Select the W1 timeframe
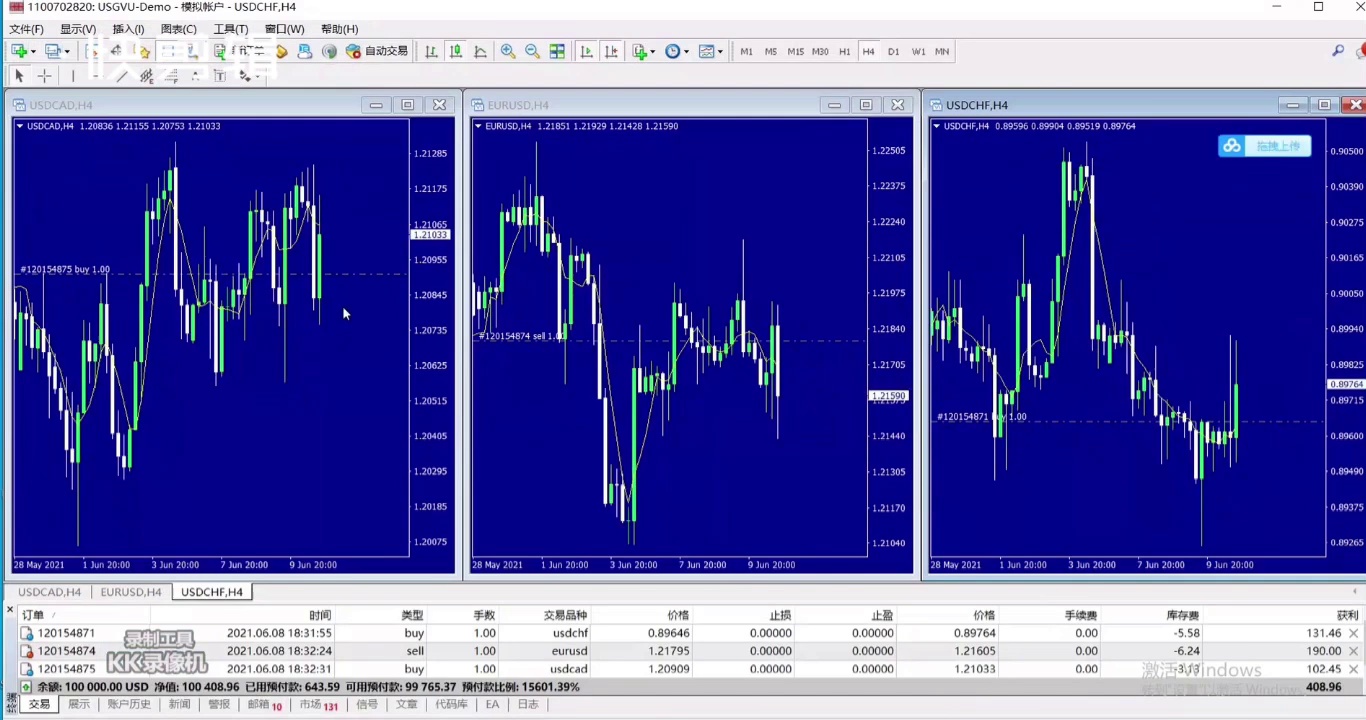 tap(918, 51)
